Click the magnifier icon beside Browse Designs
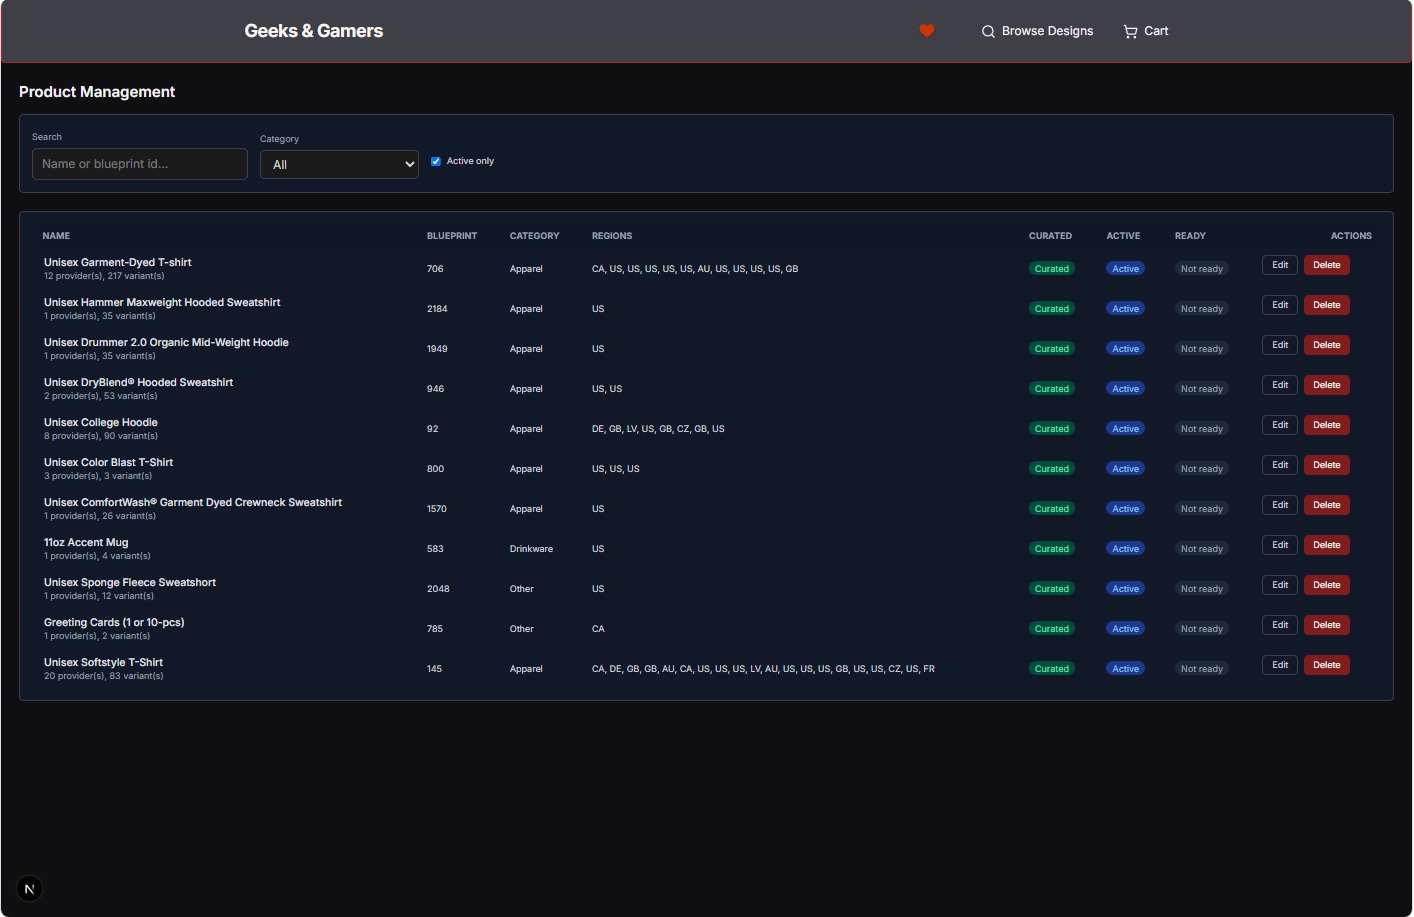 [x=988, y=31]
